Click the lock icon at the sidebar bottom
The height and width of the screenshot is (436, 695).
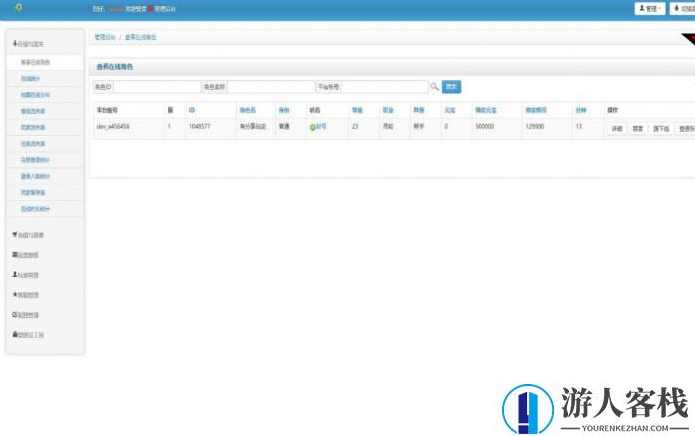[15, 334]
